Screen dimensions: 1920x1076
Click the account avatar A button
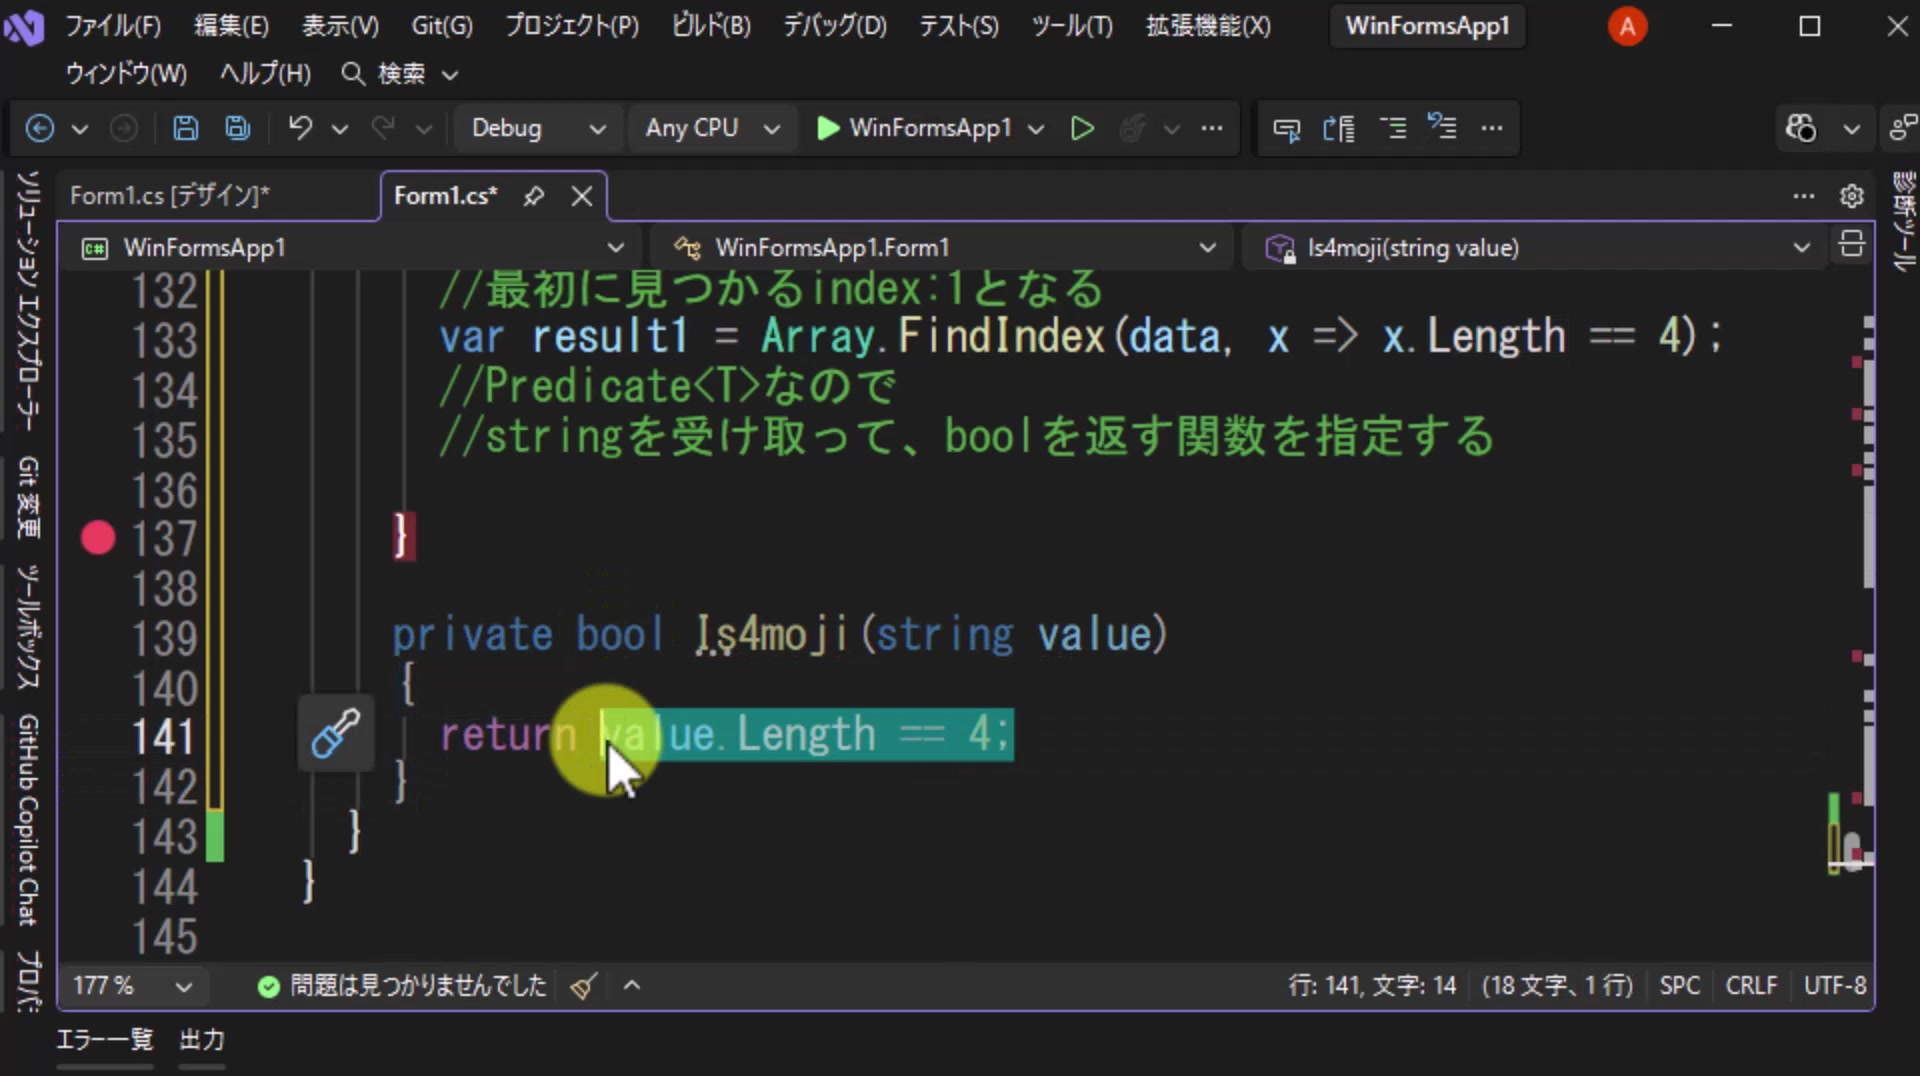(1627, 26)
